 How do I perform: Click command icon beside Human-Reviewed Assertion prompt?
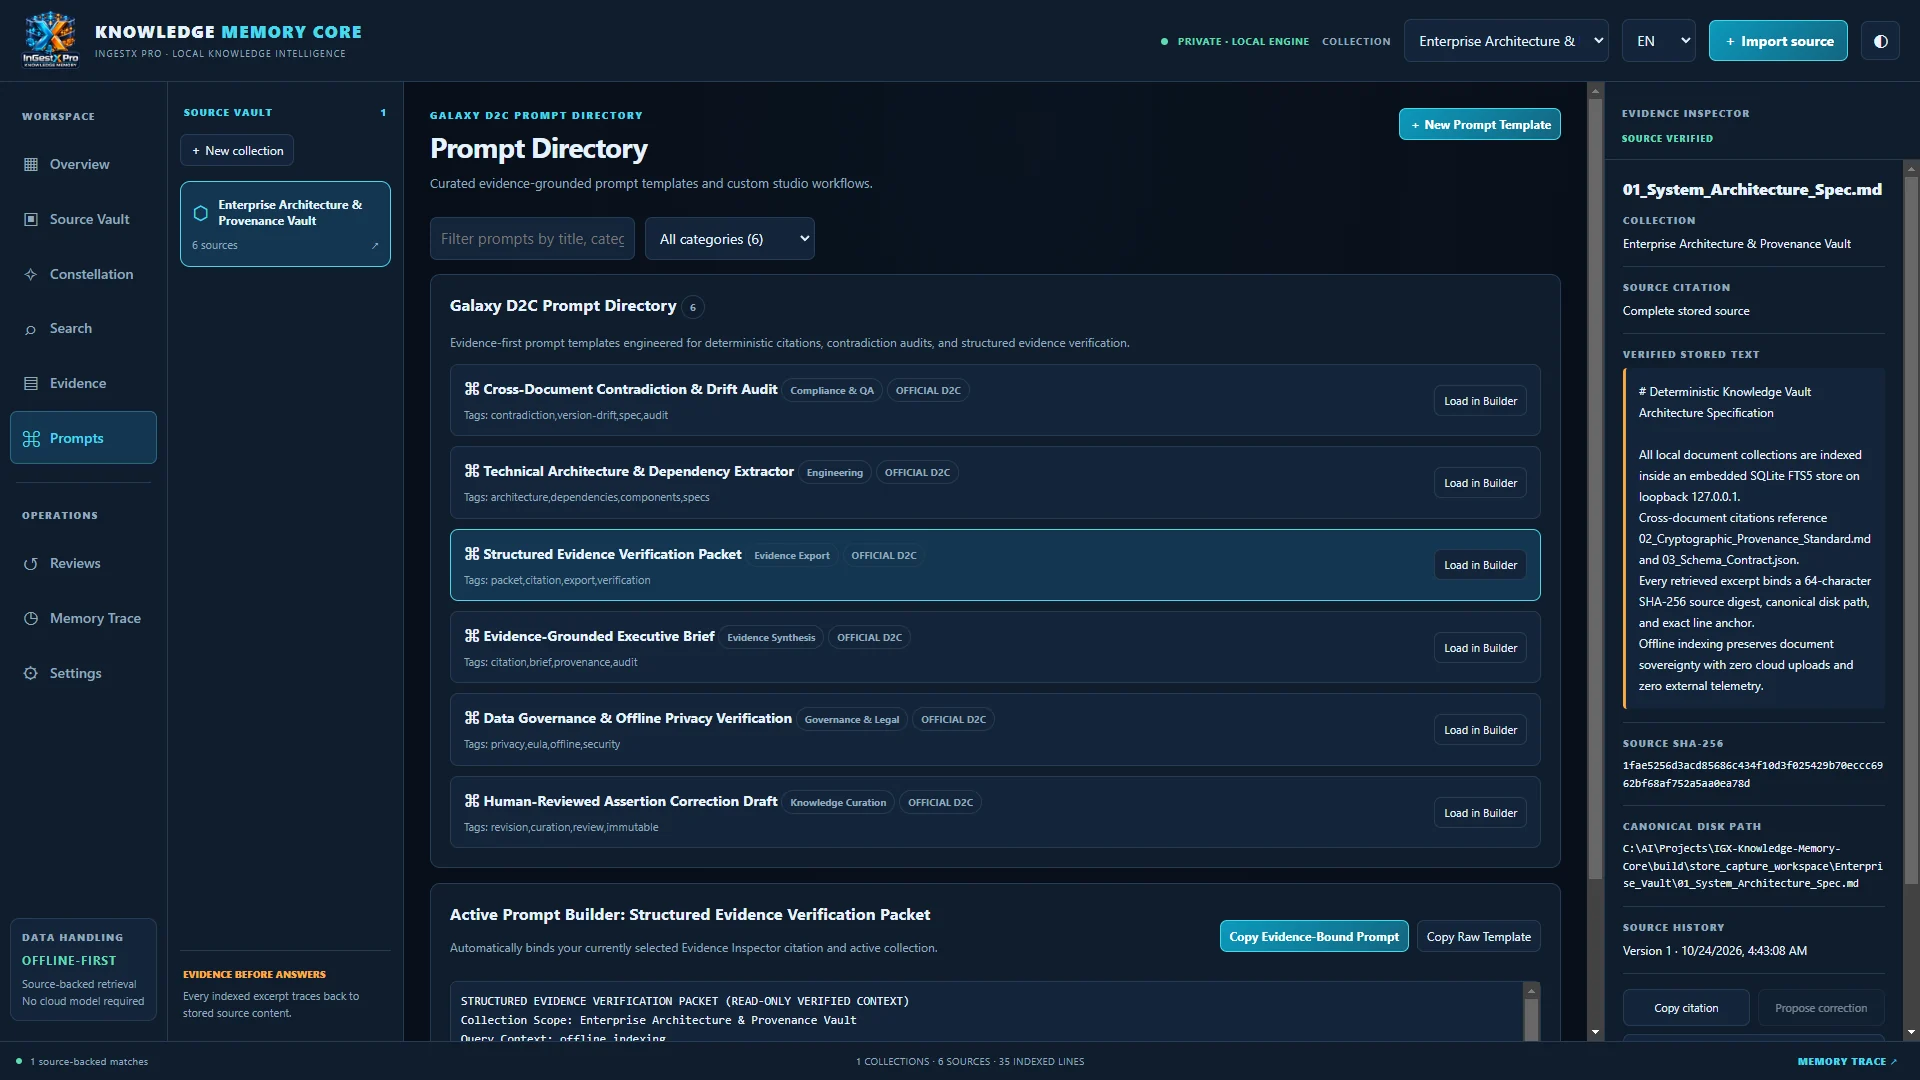click(472, 801)
